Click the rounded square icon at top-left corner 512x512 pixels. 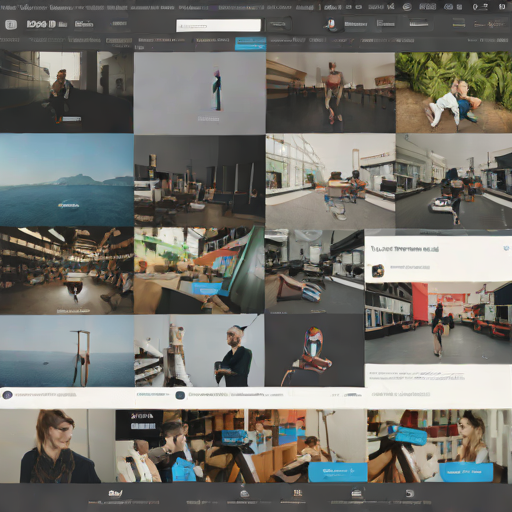point(11,24)
